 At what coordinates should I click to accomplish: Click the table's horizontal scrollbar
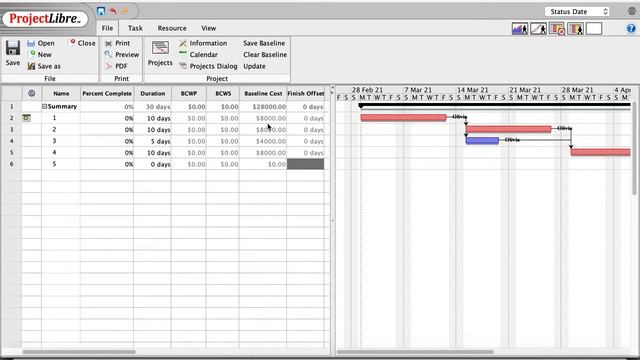click(x=79, y=351)
